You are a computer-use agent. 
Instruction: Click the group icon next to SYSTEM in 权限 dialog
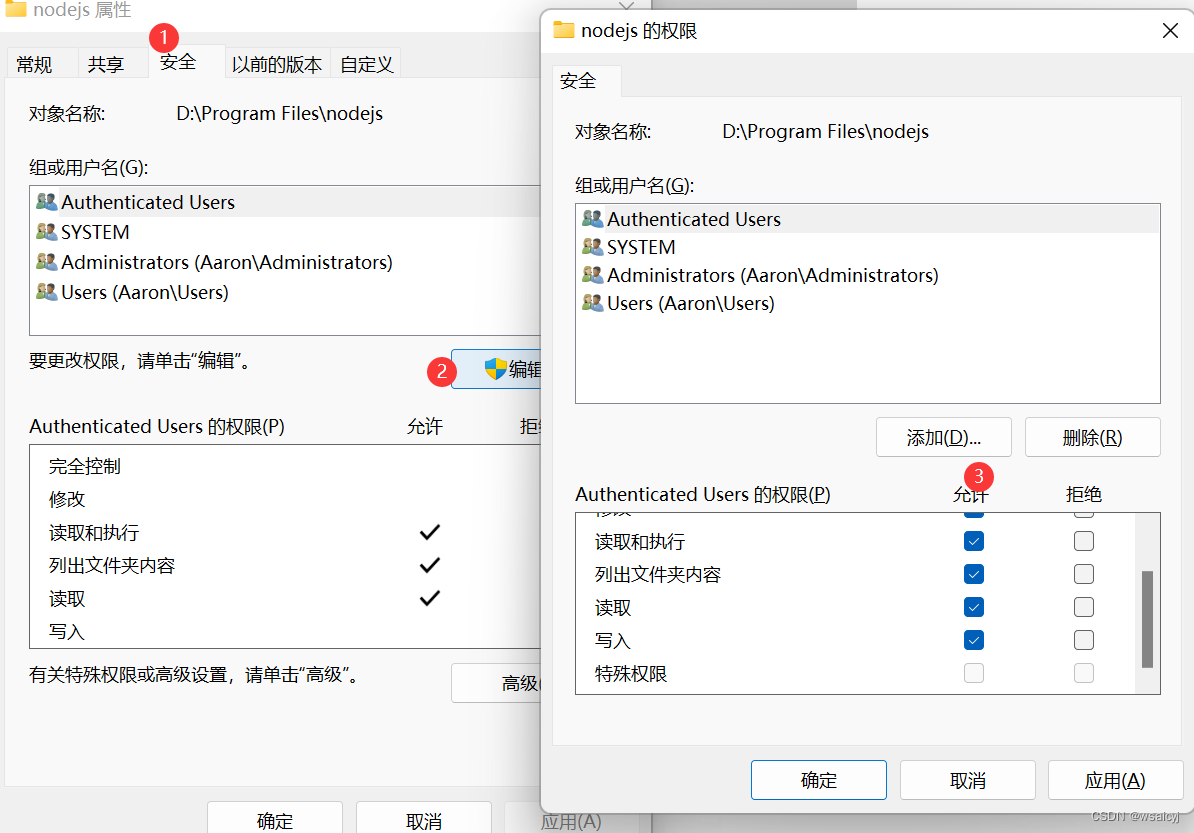click(592, 247)
